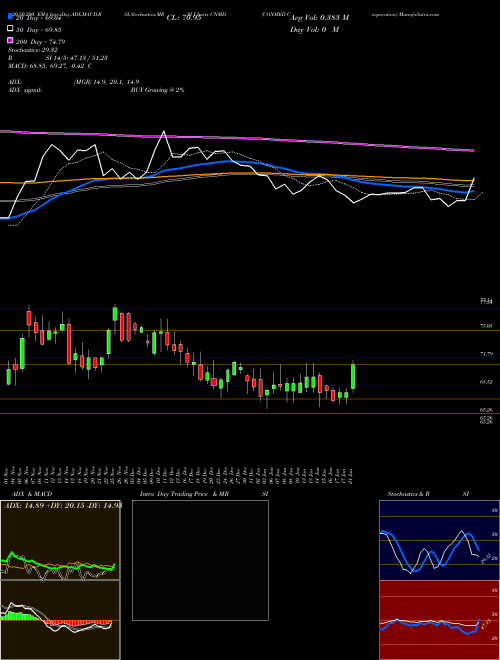This screenshot has height=660, width=500.
Task: Click the ADX line chart panel
Action: (x=60, y=540)
